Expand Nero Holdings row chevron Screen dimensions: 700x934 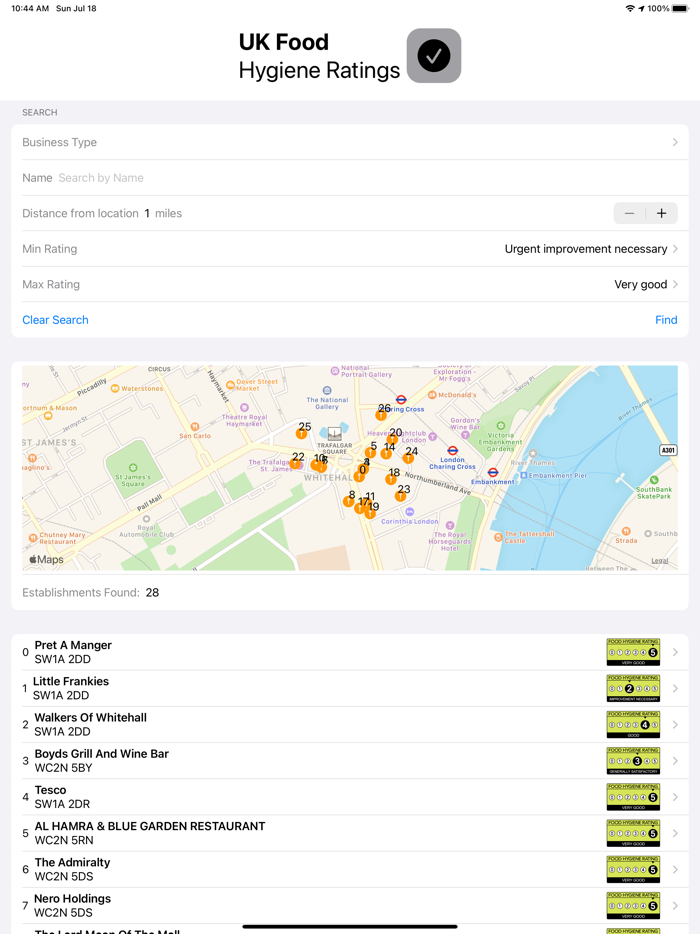click(675, 906)
